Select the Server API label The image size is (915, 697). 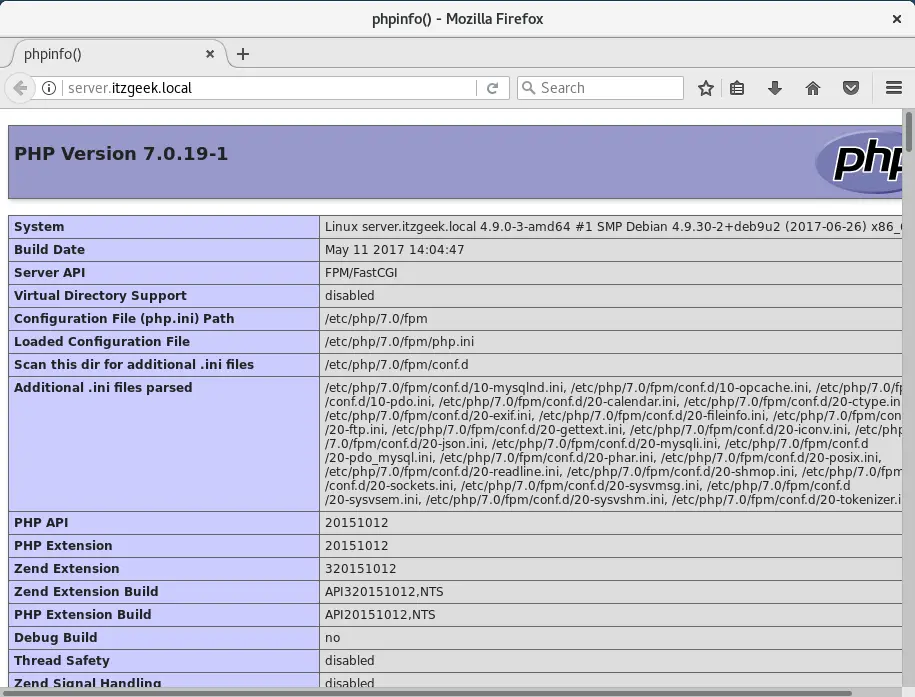[x=50, y=273]
